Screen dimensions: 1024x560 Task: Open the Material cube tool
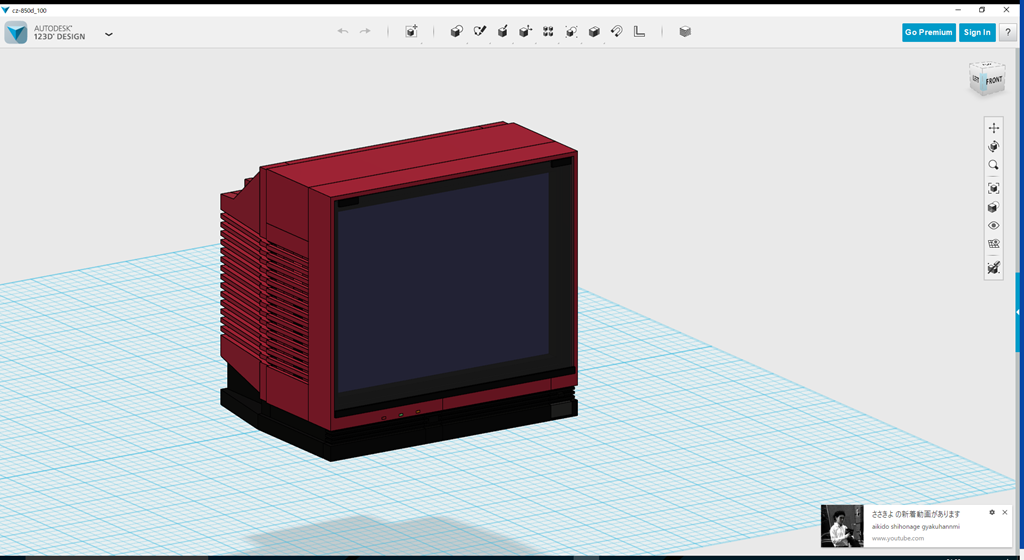point(685,32)
